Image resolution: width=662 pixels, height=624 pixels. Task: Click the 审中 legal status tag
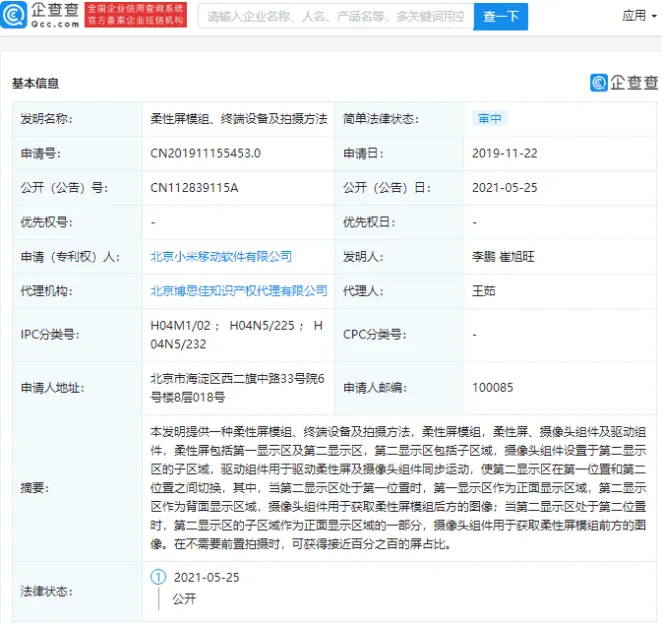coord(490,118)
